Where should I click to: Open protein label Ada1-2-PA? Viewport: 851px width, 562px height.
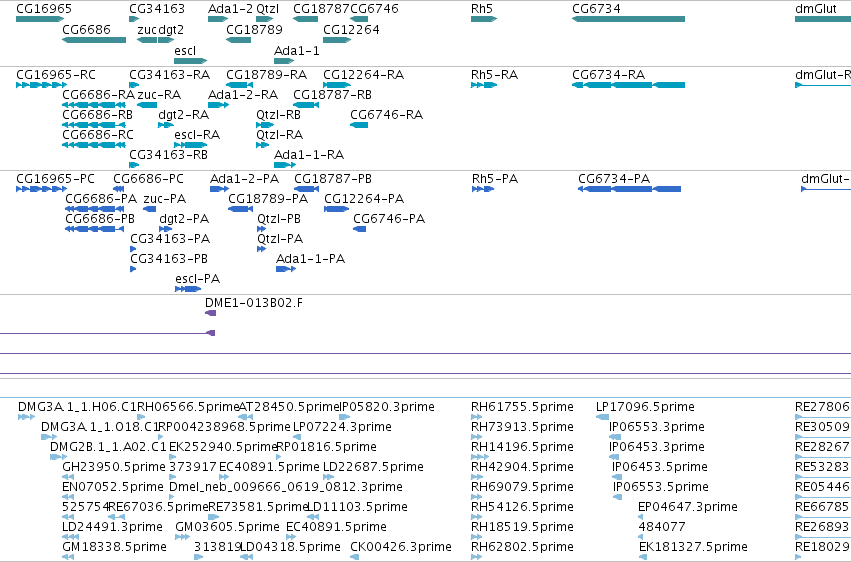point(244,178)
